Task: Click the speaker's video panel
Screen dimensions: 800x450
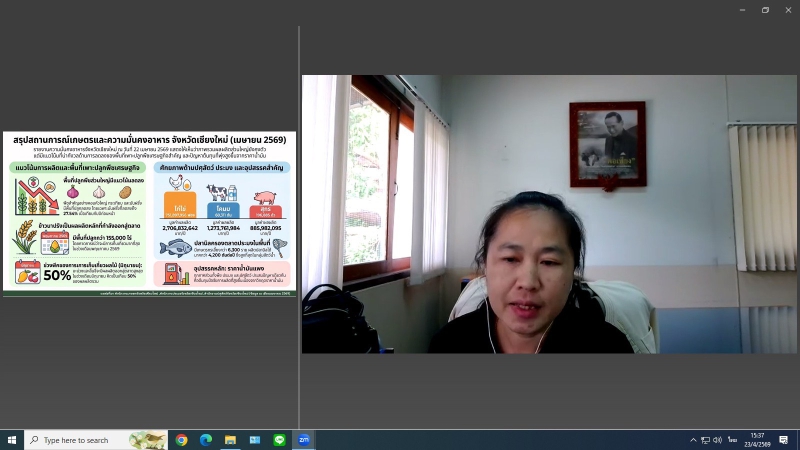Action: pos(549,214)
